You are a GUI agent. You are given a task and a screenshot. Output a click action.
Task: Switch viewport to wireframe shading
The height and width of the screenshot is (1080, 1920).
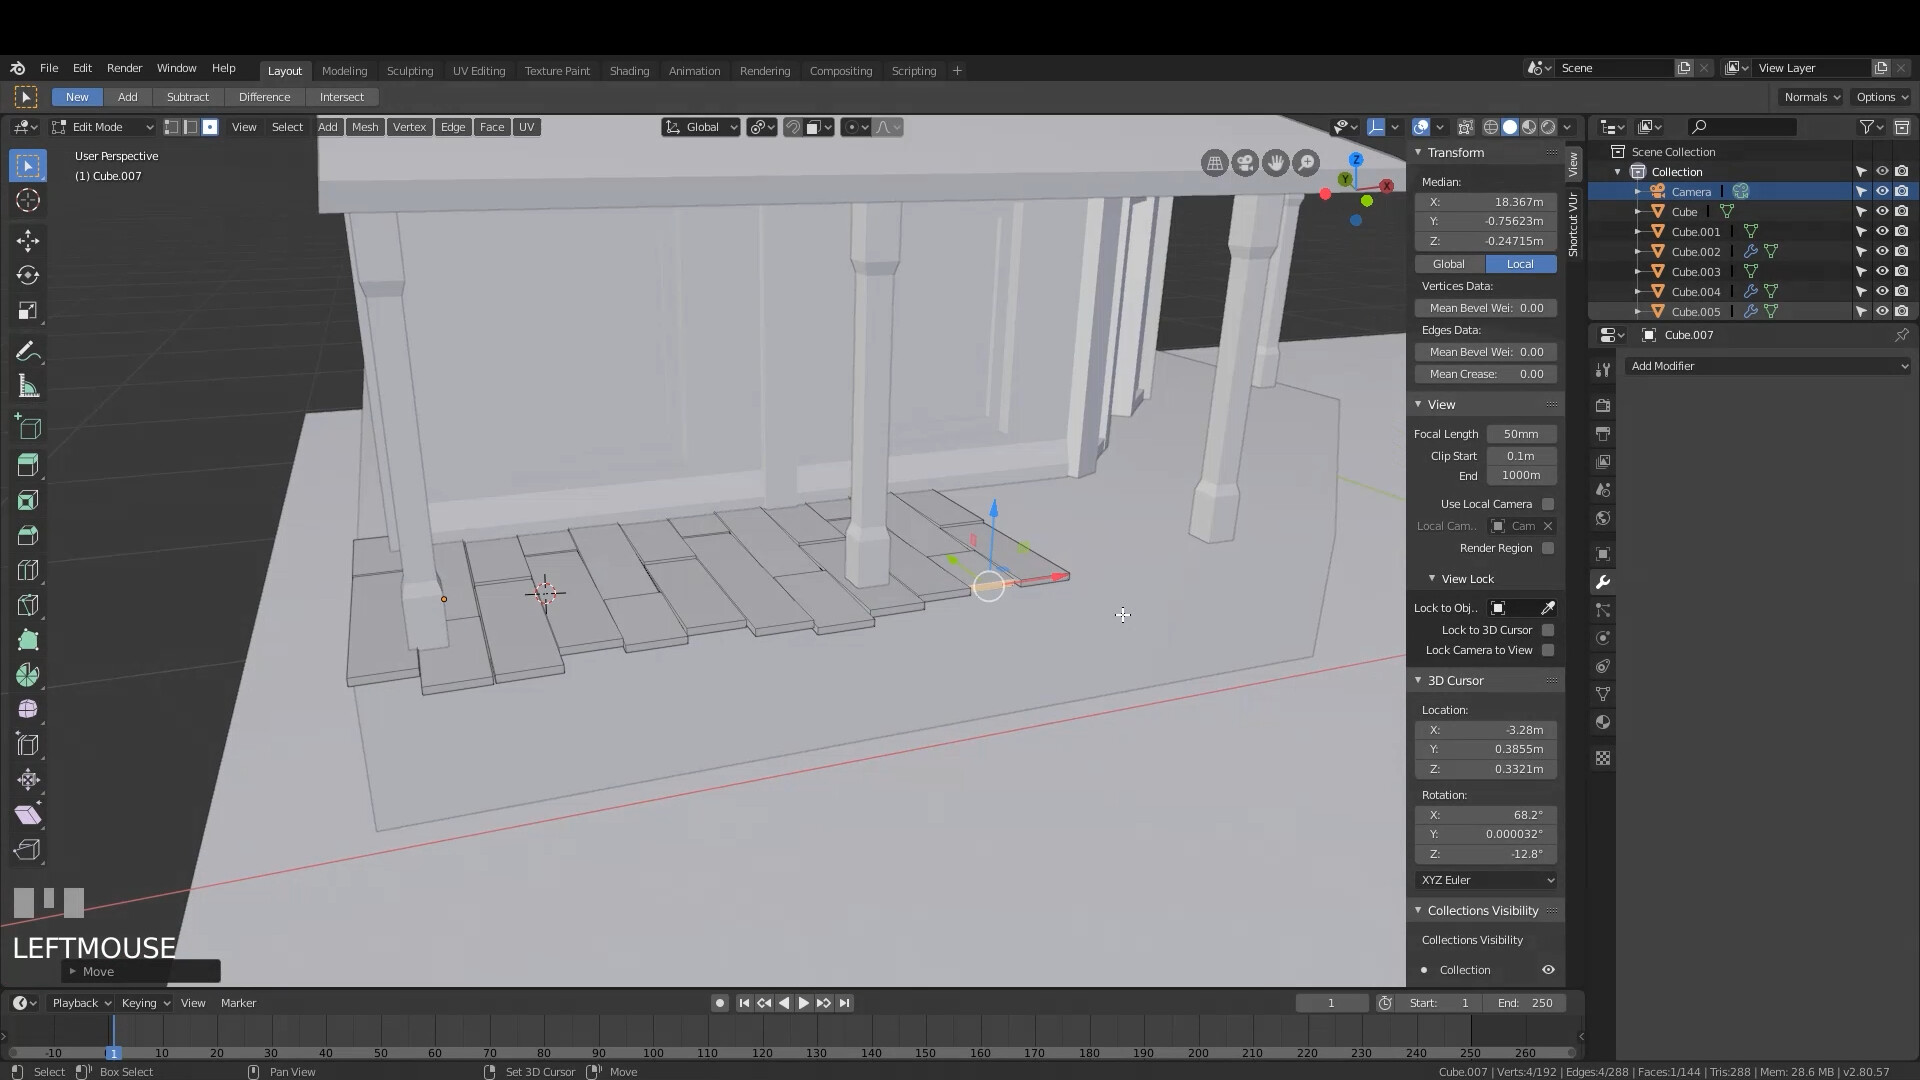point(1490,127)
